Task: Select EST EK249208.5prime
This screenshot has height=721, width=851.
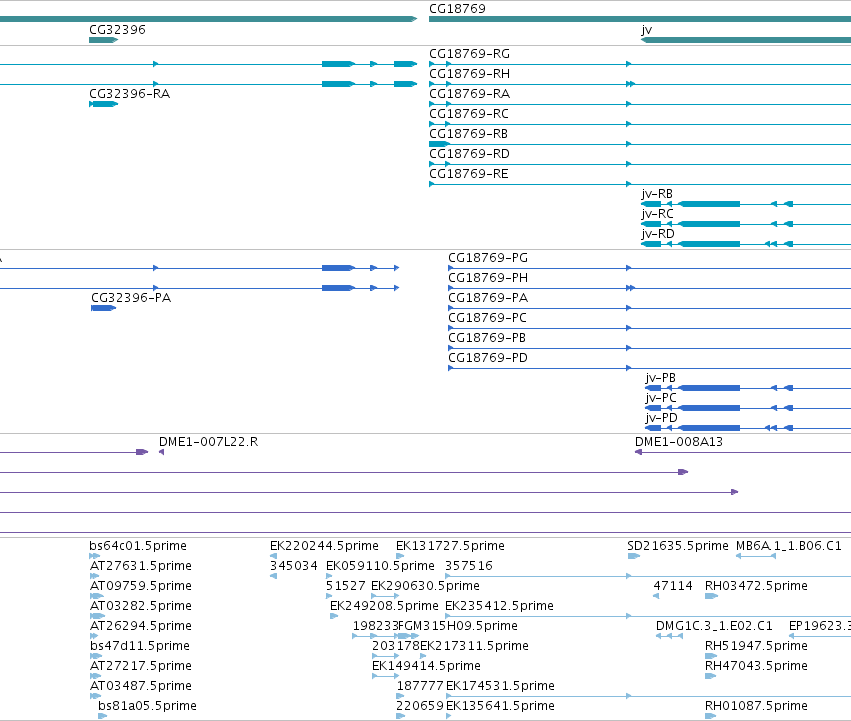Action: (x=384, y=606)
